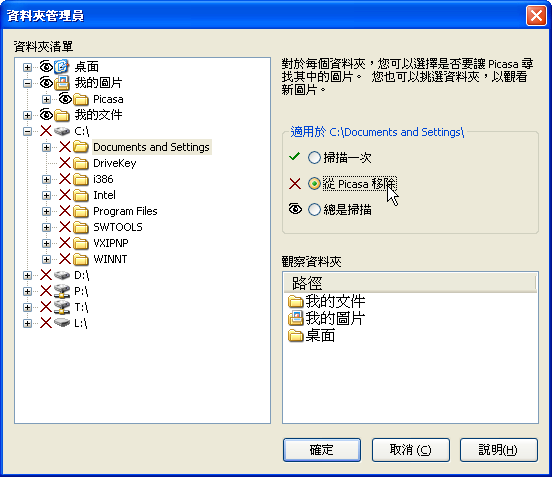Click the desktop icon next to 桌面
This screenshot has height=477, width=552.
click(61, 67)
